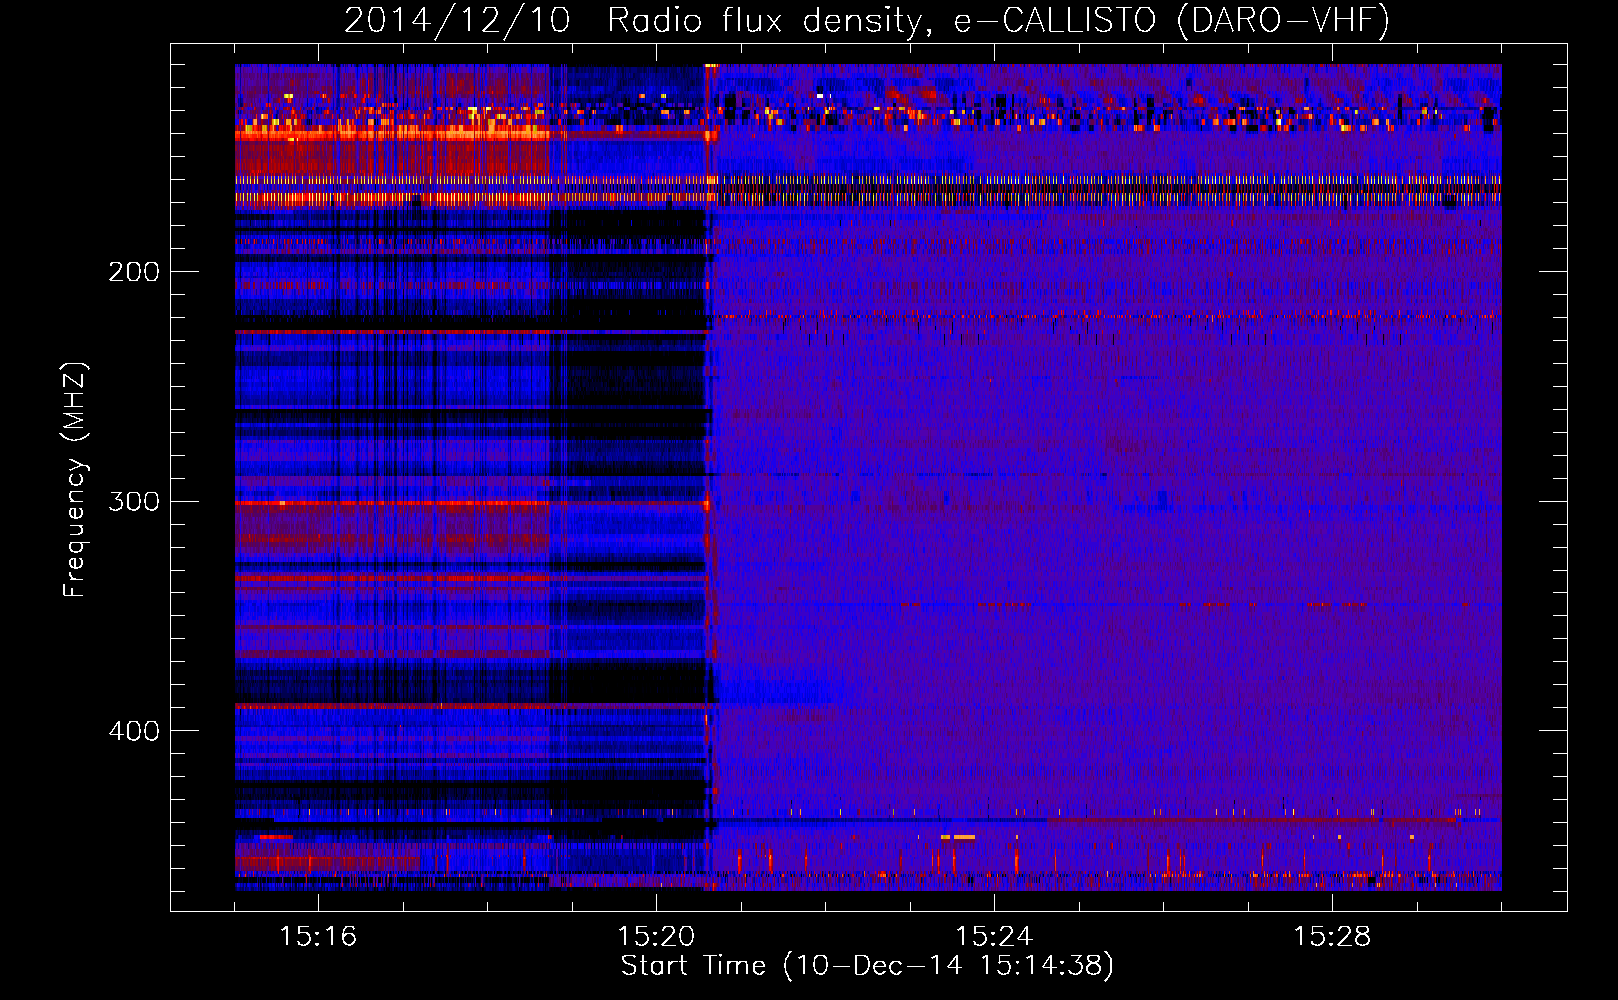Click the 300 frequency tick label
This screenshot has height=1000, width=1618.
tap(133, 501)
